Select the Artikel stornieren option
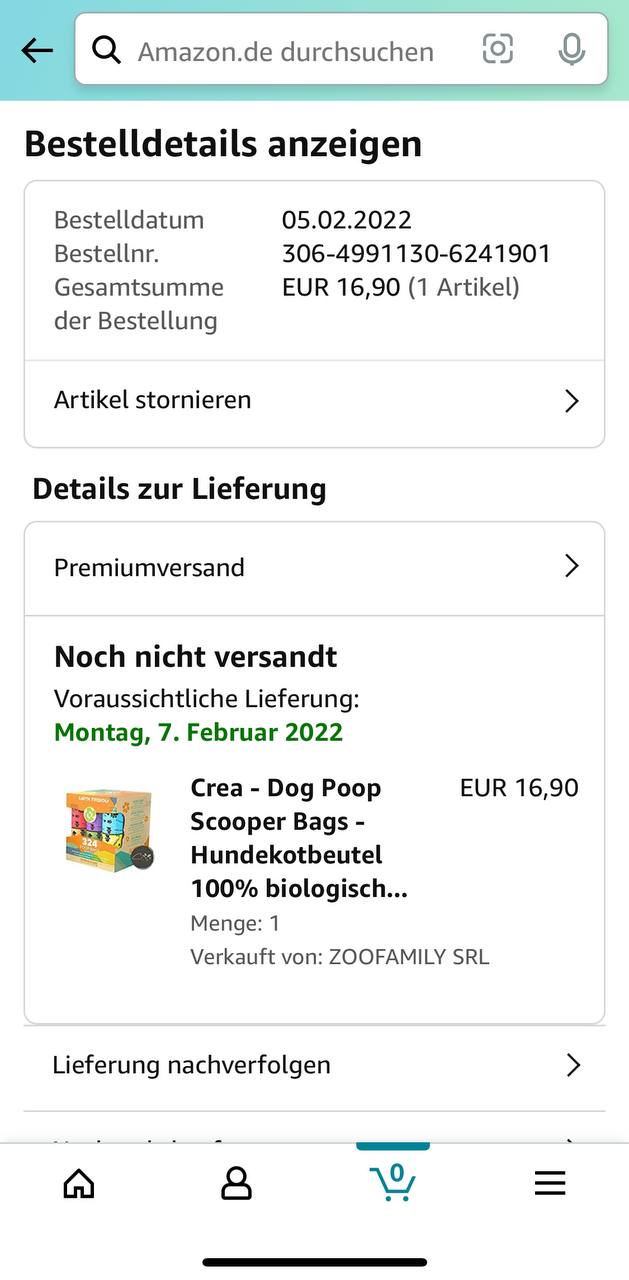The width and height of the screenshot is (629, 1280). [153, 400]
